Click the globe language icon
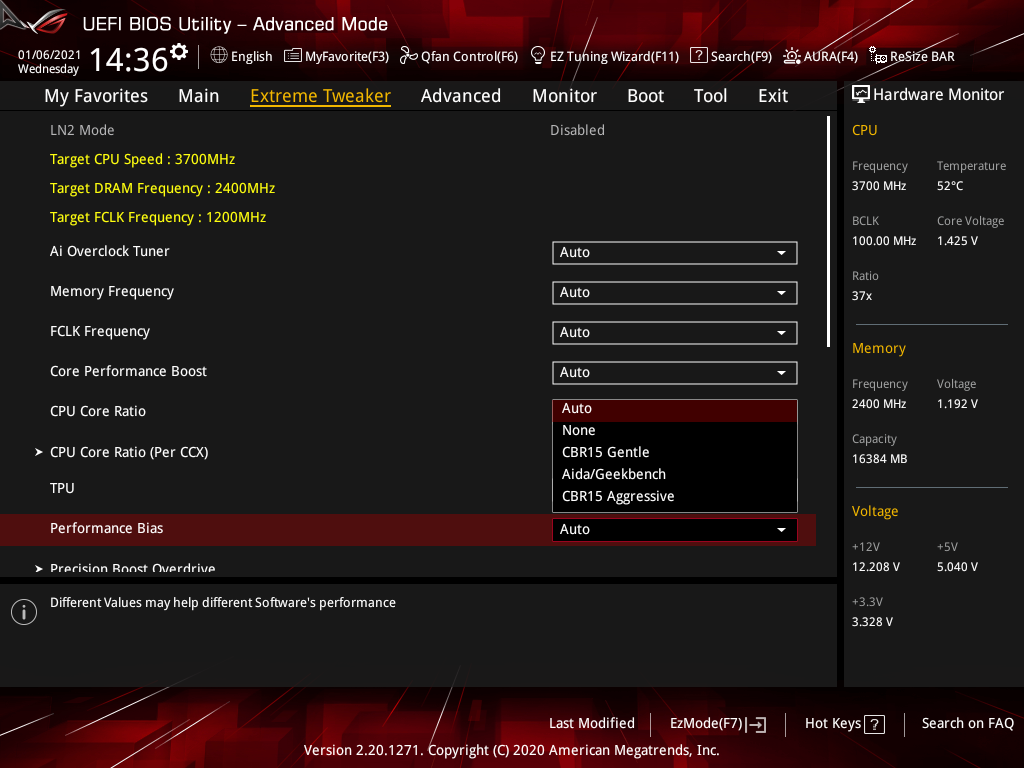 (x=219, y=56)
